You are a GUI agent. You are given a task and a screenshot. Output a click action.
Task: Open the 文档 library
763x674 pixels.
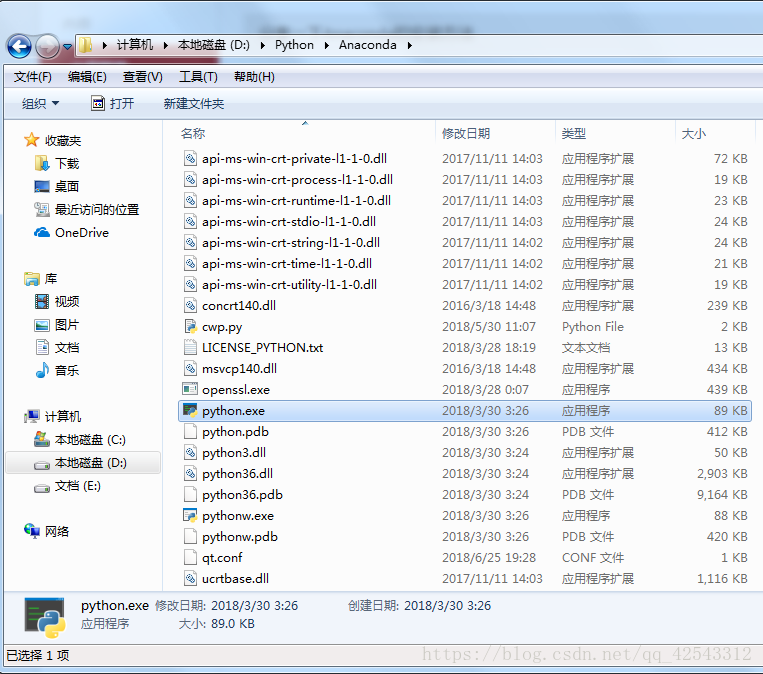(57, 347)
